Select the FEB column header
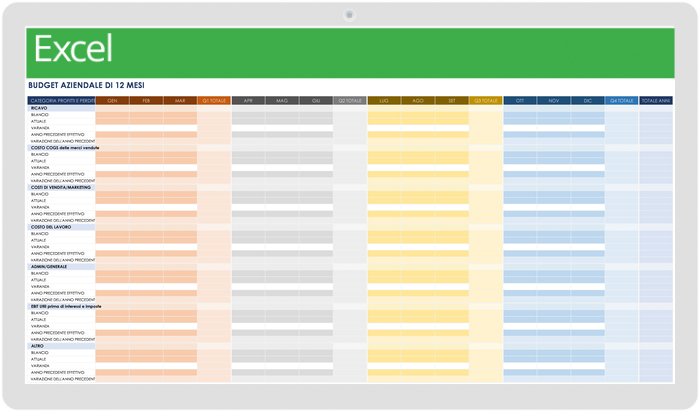 tap(146, 101)
